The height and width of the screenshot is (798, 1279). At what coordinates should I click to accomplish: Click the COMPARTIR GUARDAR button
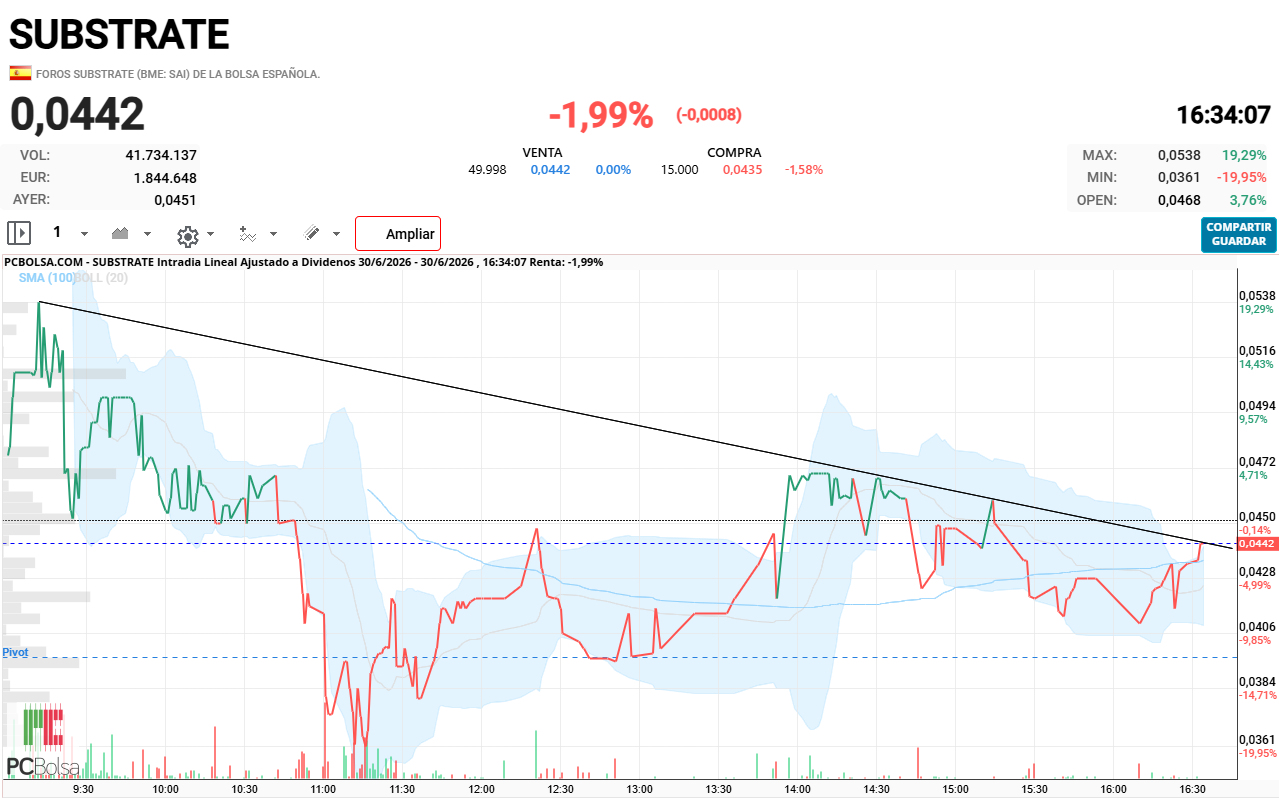pyautogui.click(x=1238, y=234)
